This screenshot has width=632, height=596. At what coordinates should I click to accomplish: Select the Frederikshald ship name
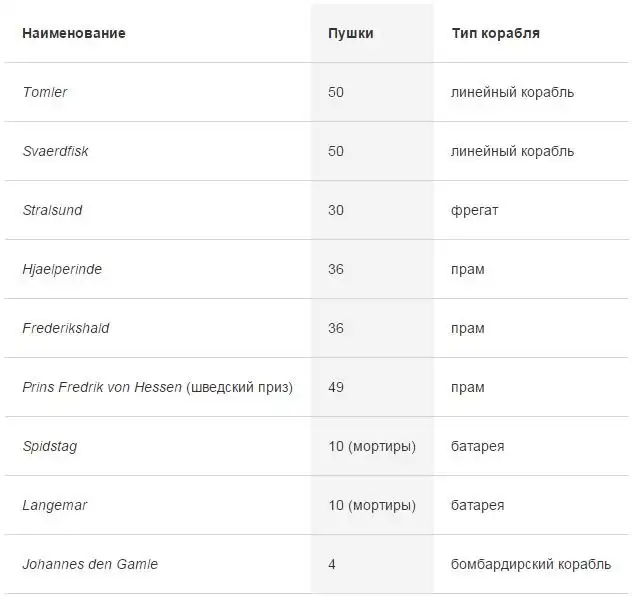(64, 328)
